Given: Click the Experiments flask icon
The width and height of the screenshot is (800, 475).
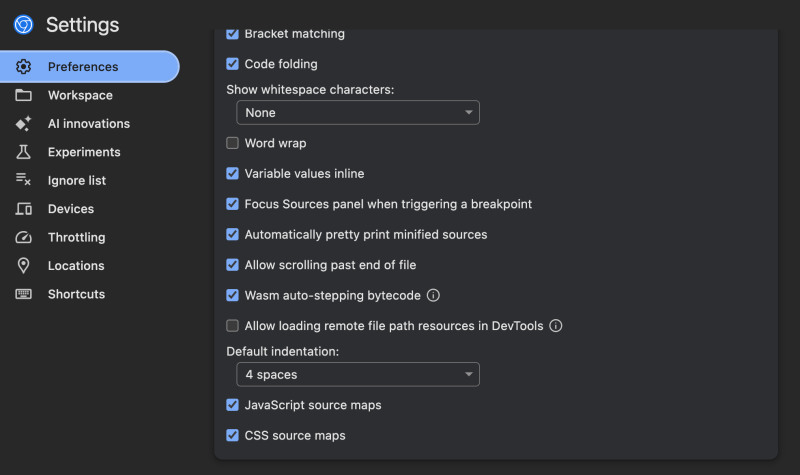Looking at the screenshot, I should (23, 152).
